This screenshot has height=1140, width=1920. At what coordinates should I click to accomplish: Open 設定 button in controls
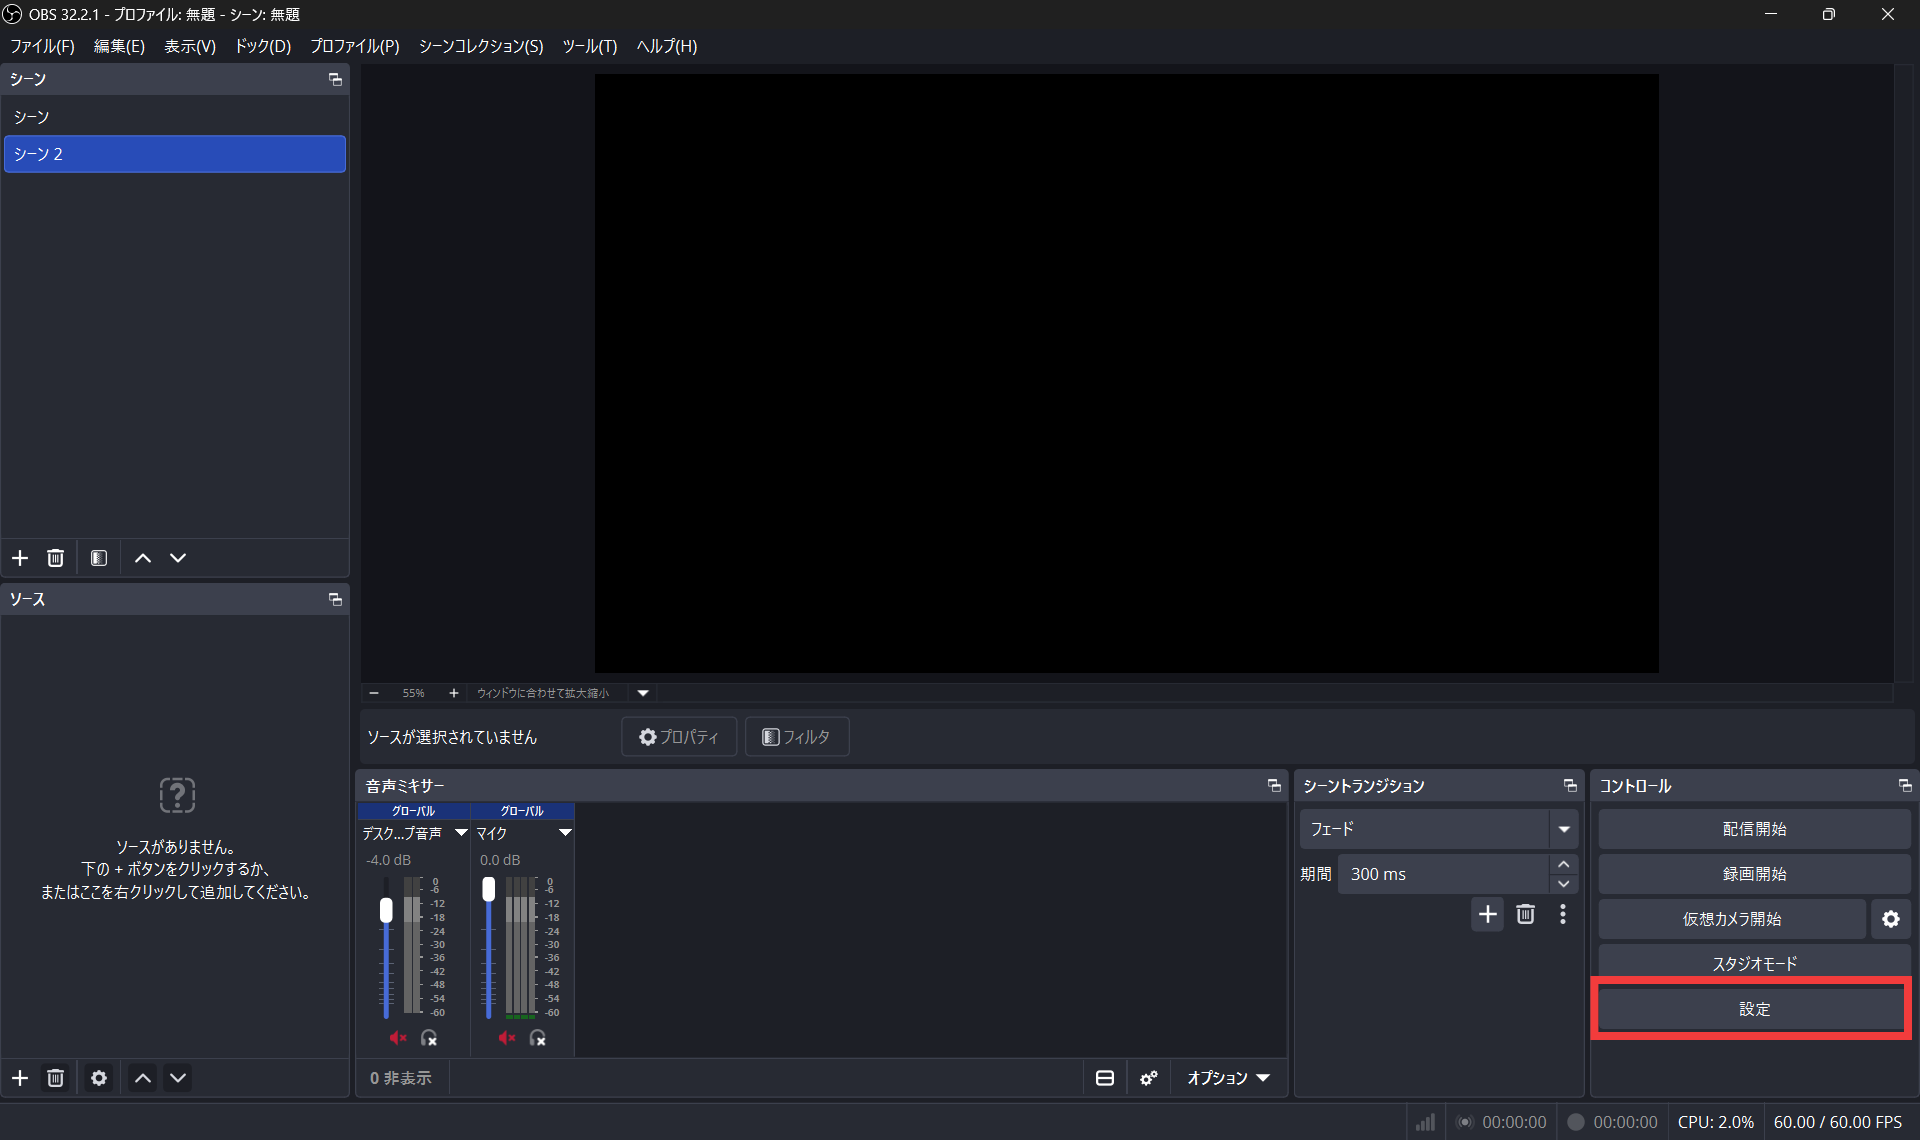[1754, 1009]
